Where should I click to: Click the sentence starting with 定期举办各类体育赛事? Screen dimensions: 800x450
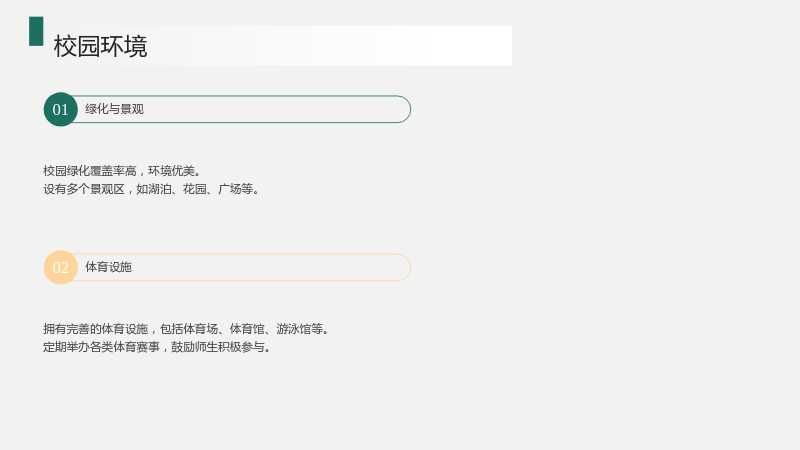click(157, 347)
